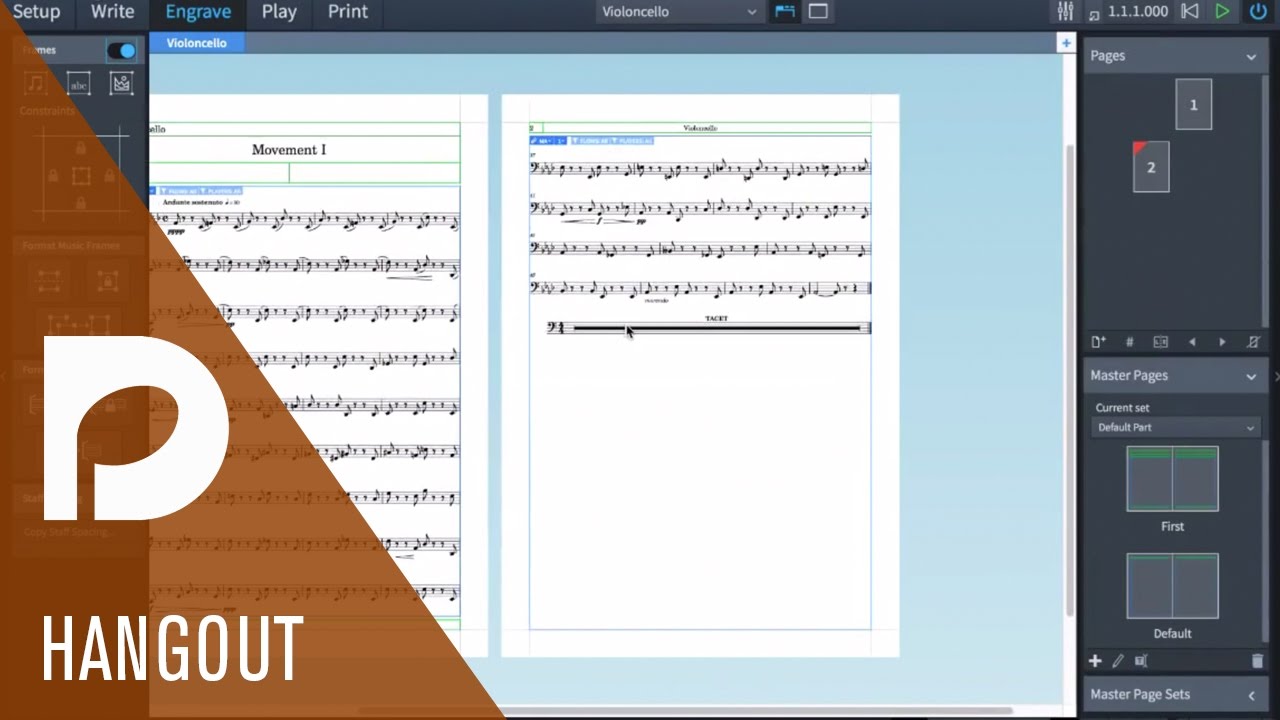Click the Insert Page Number Change icon
This screenshot has height=720, width=1280.
click(1130, 342)
